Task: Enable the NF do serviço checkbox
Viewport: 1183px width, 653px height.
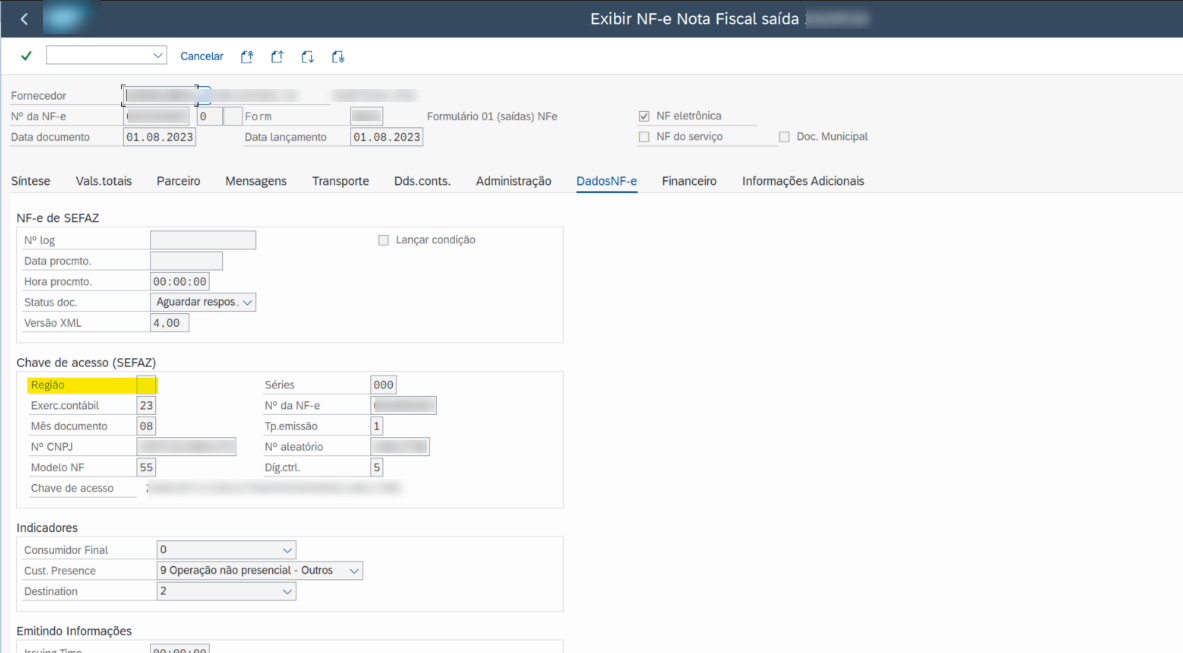Action: click(644, 137)
